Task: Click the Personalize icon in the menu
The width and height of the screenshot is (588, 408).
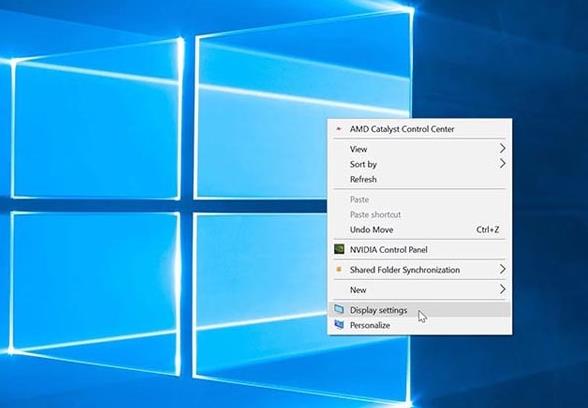Action: point(339,324)
